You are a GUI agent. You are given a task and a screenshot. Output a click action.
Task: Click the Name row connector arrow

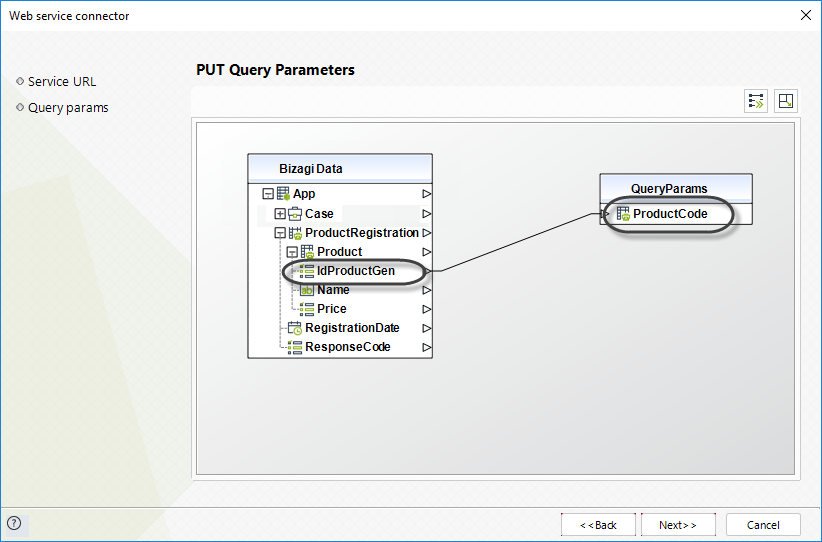(x=427, y=290)
